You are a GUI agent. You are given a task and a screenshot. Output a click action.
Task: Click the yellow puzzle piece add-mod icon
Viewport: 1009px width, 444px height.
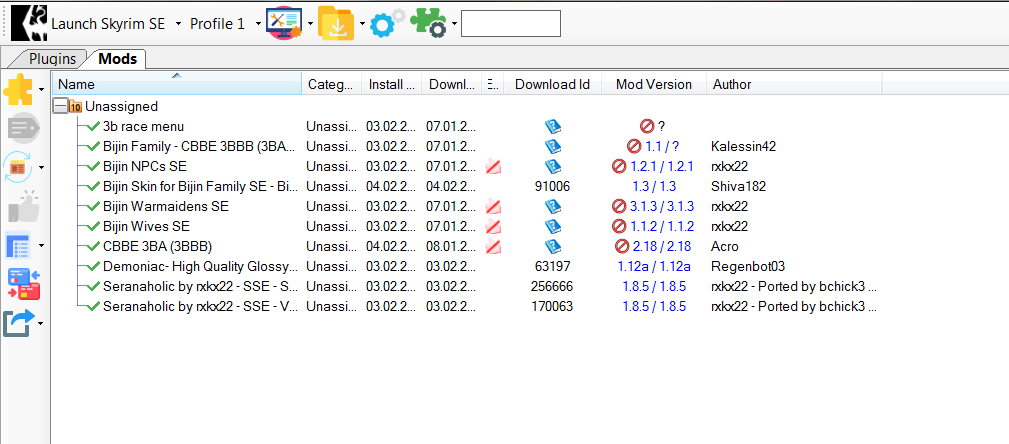(19, 90)
